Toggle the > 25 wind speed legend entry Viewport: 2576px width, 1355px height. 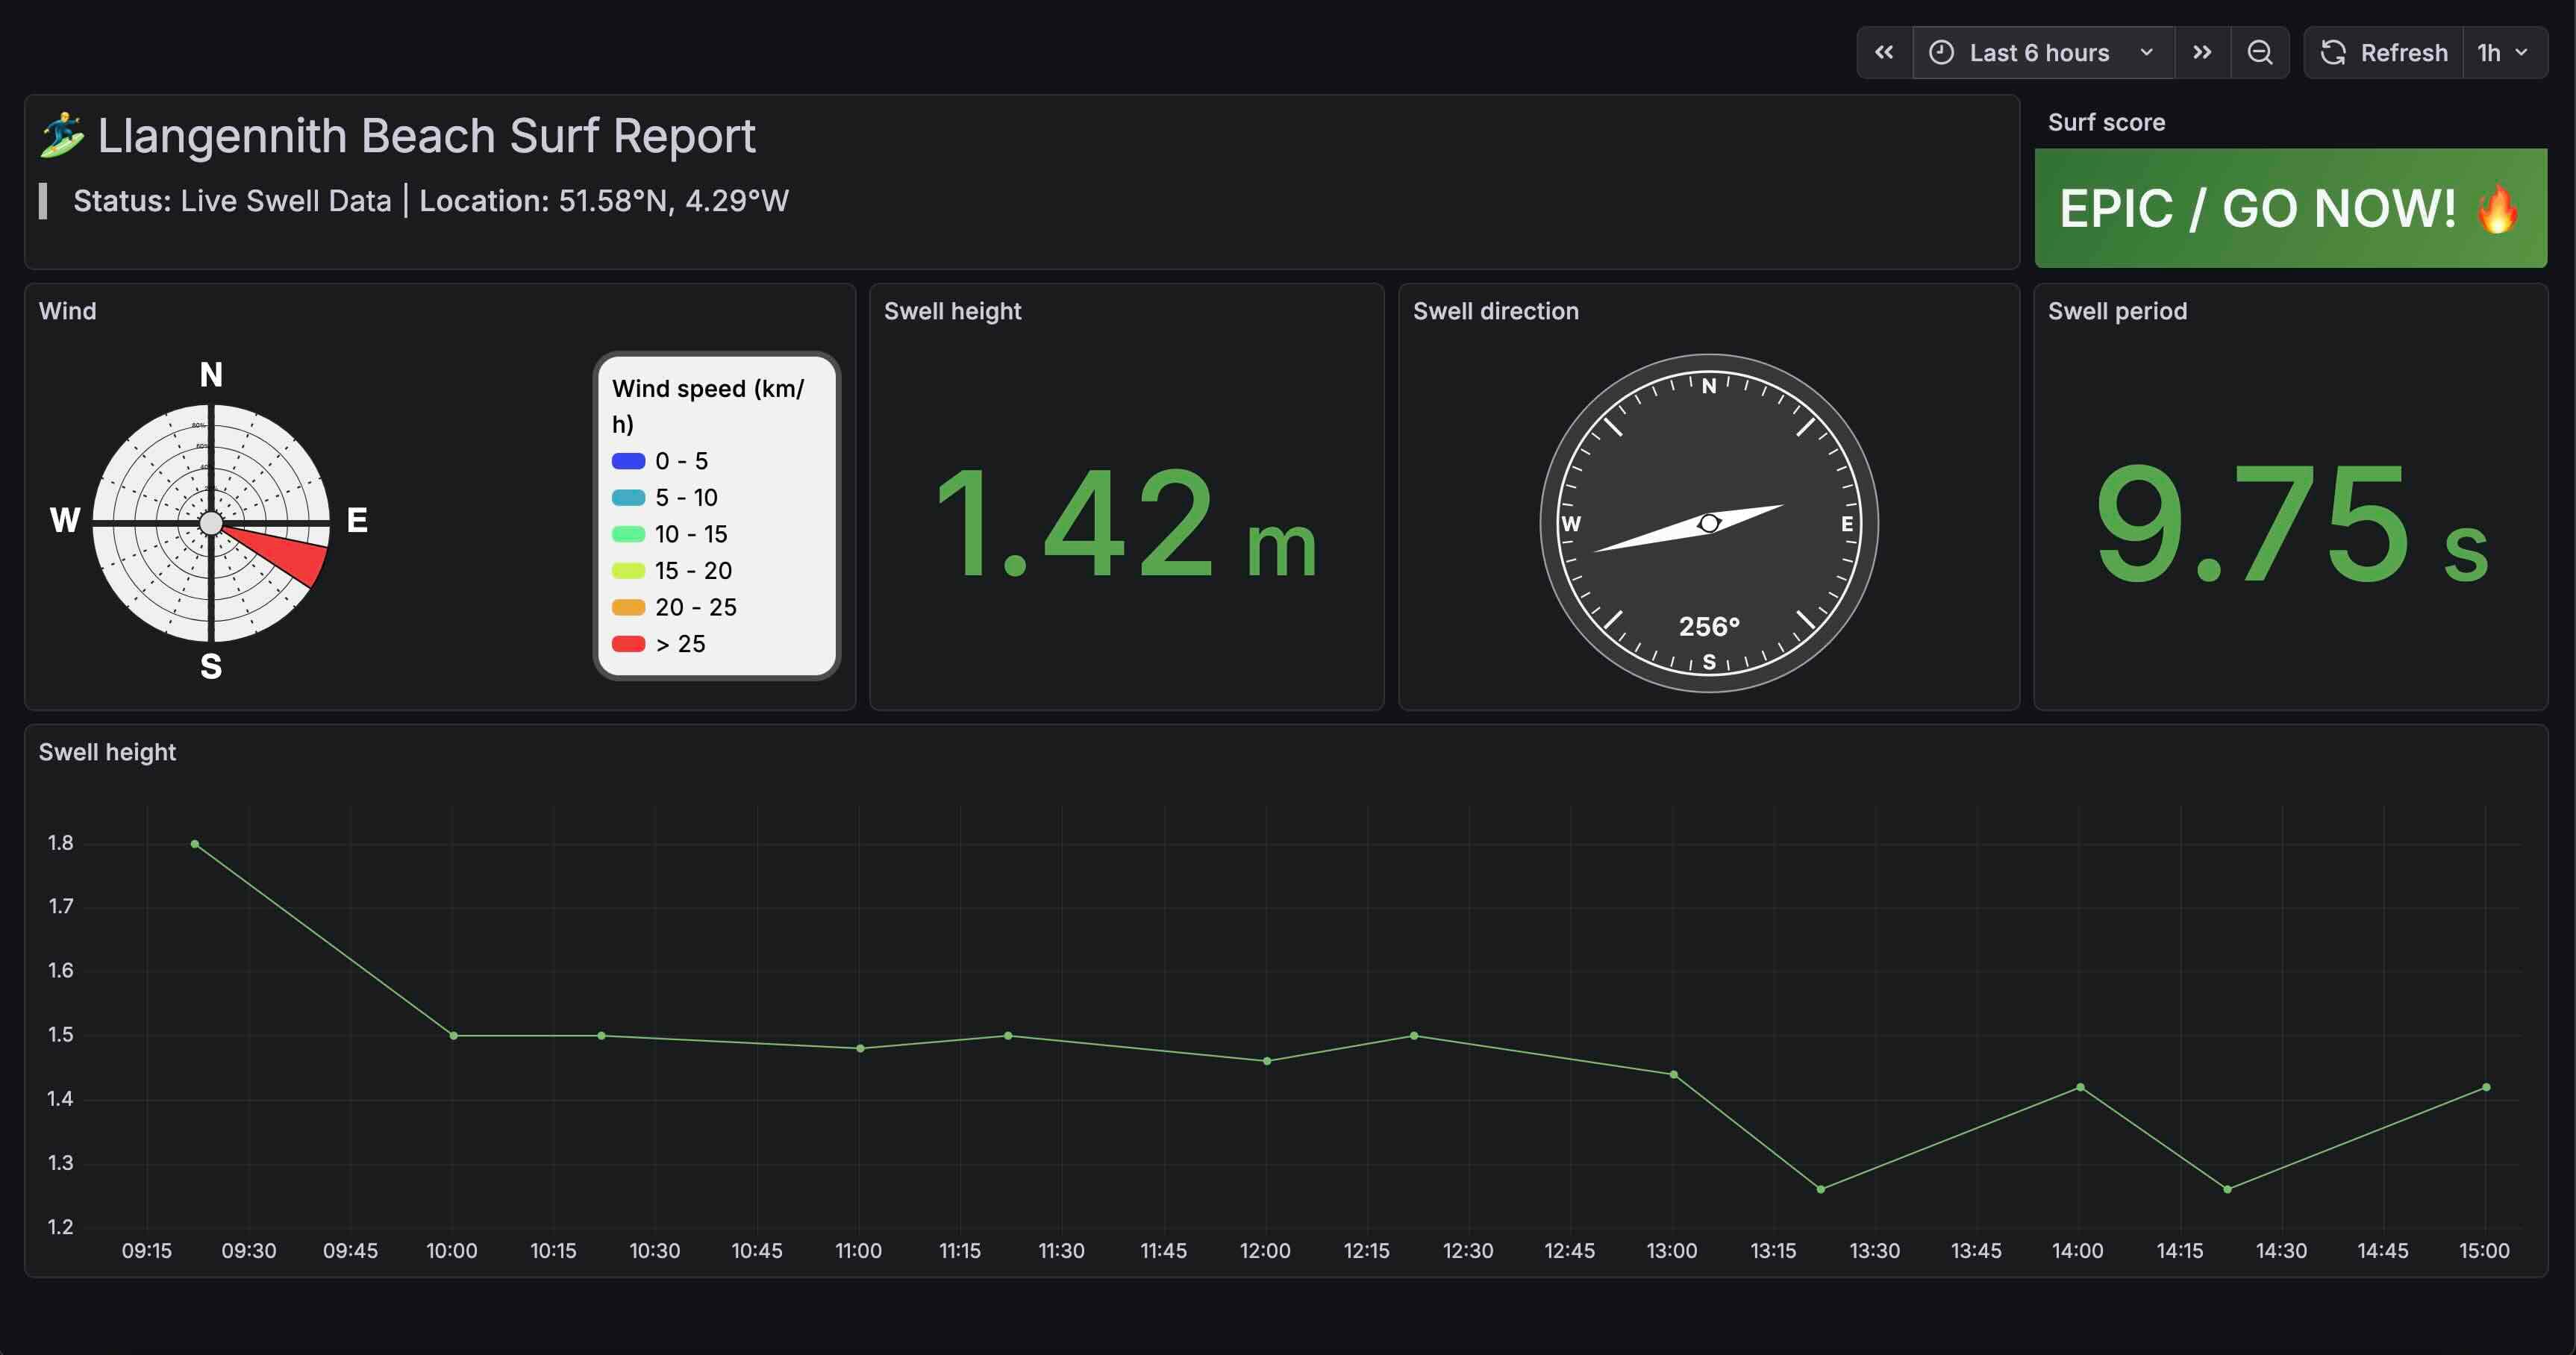680,644
